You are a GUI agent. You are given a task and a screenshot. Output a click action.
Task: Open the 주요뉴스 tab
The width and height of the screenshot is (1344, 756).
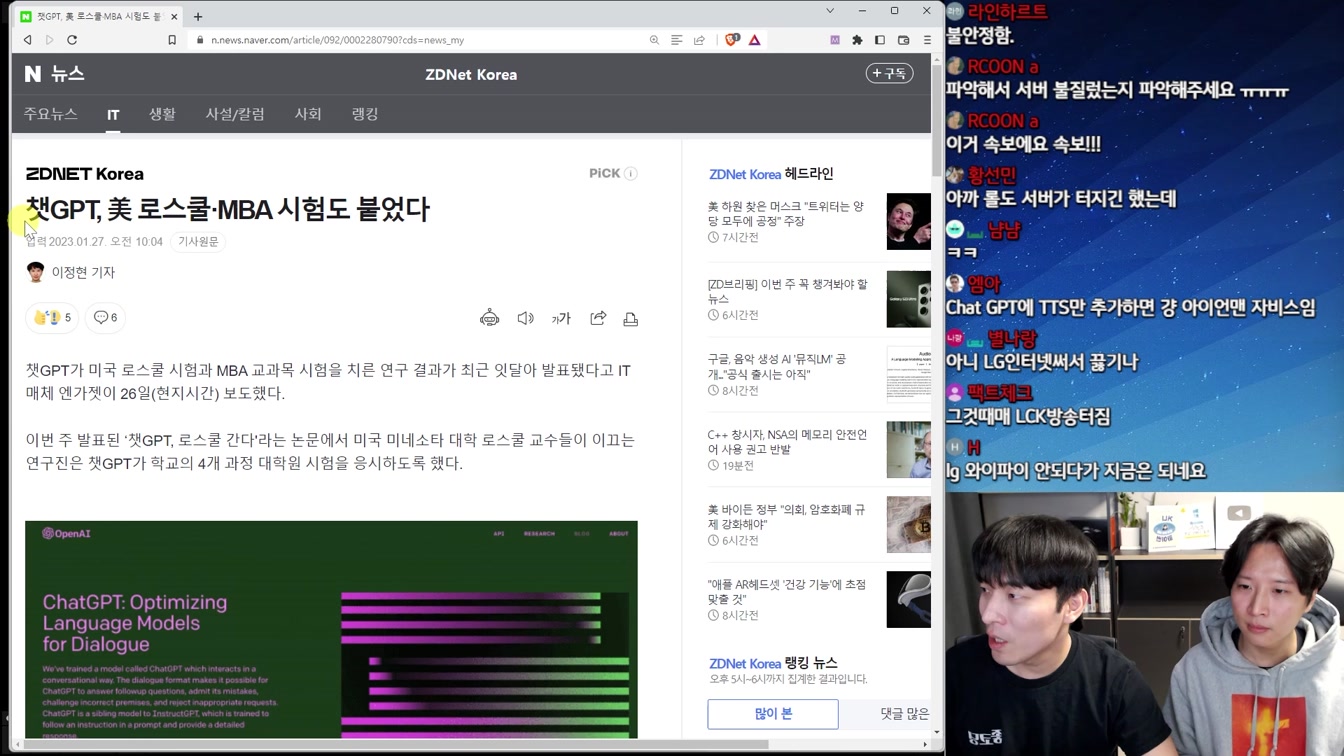coord(51,114)
